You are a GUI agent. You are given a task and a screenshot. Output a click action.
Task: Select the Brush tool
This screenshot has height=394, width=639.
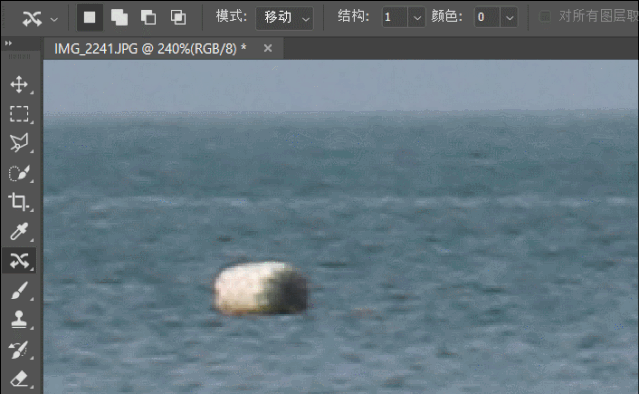(19, 290)
